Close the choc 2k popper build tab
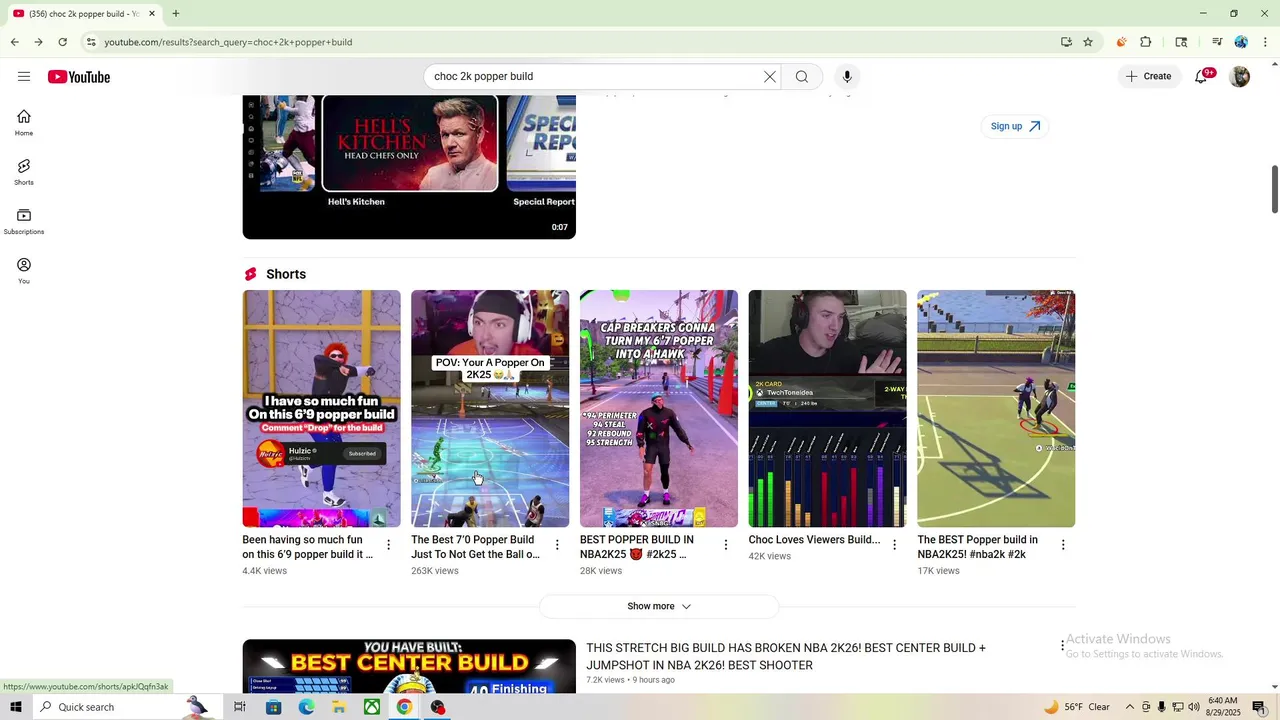This screenshot has height=720, width=1280. pos(152,14)
